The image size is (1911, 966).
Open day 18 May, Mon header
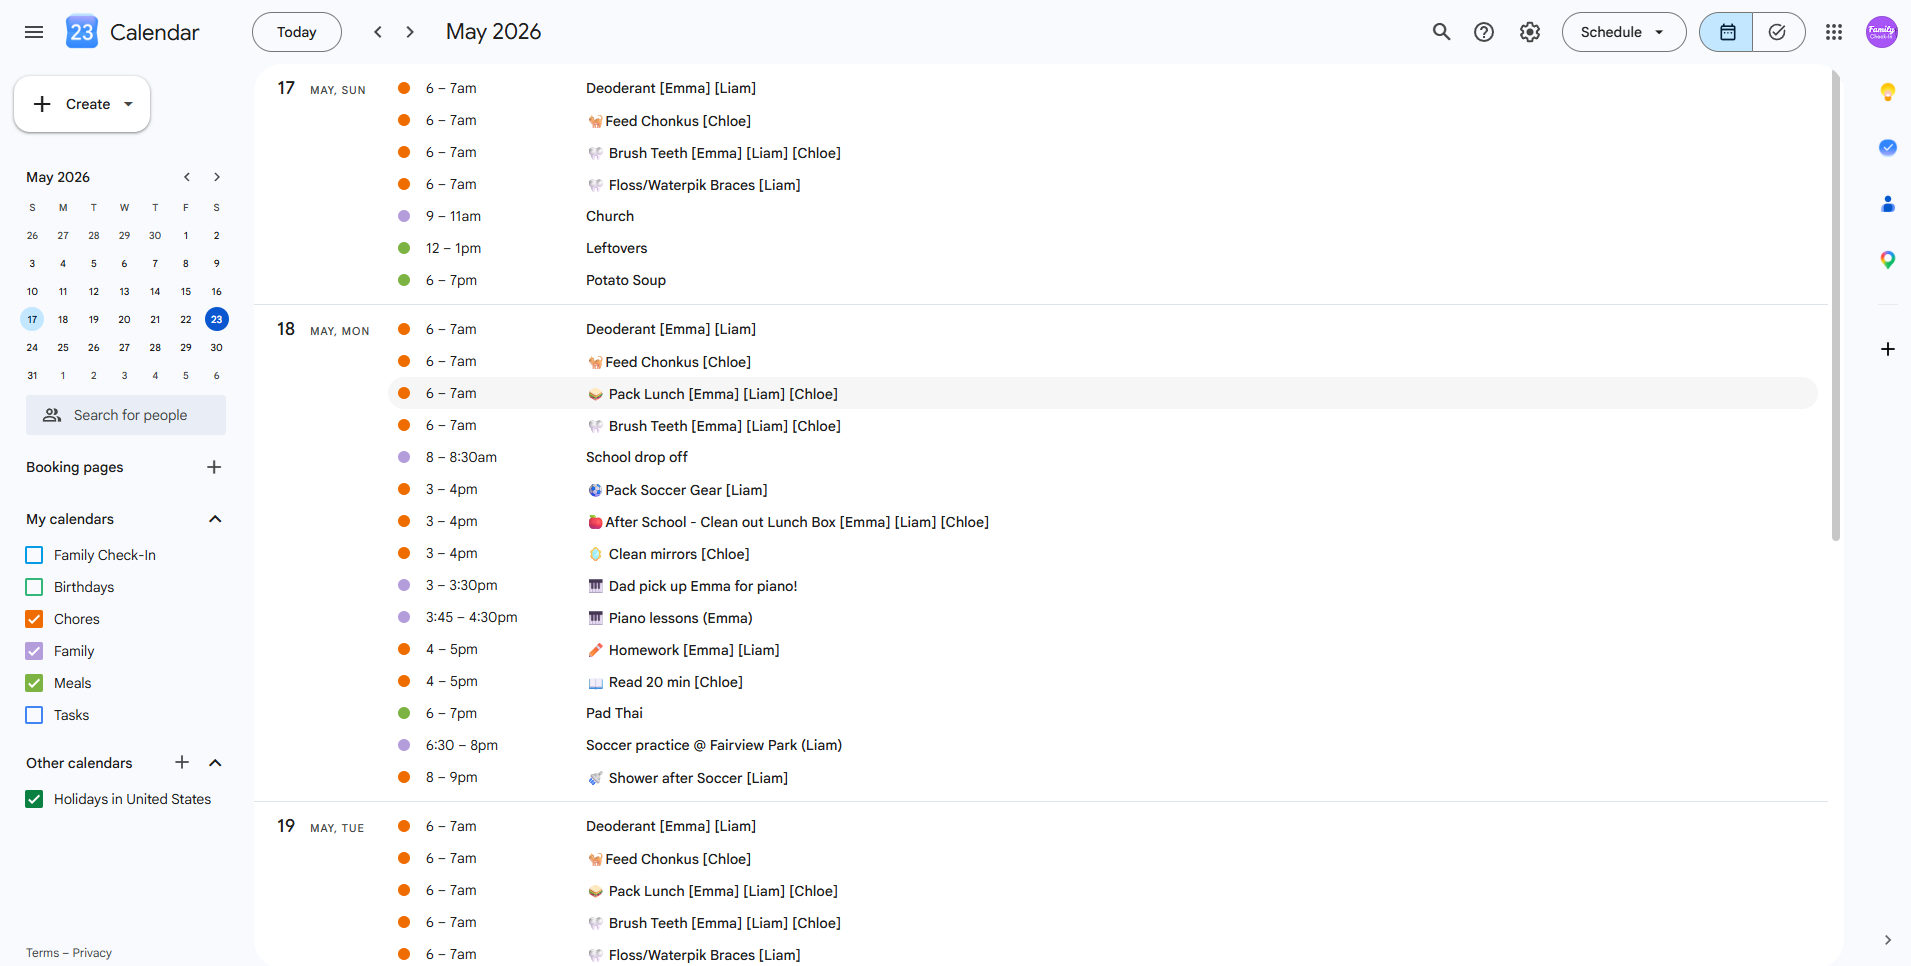(323, 329)
